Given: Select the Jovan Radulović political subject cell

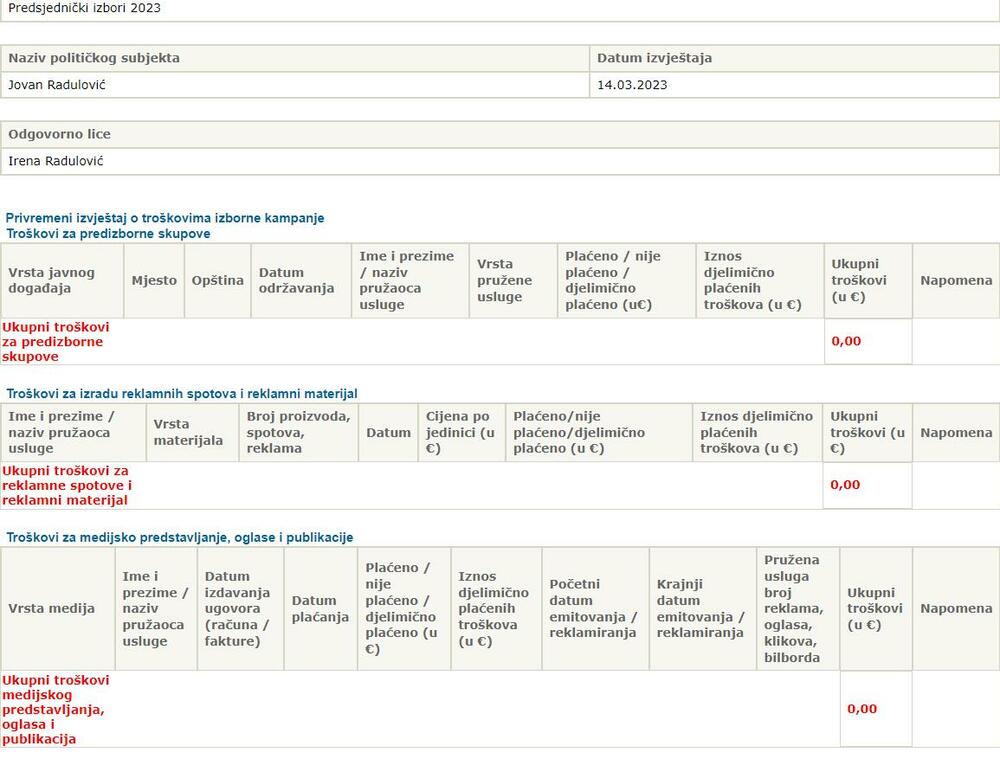Looking at the screenshot, I should point(57,85).
